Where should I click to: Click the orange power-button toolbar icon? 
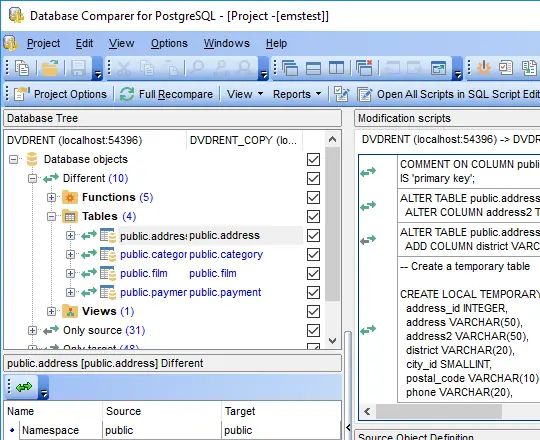pos(484,68)
